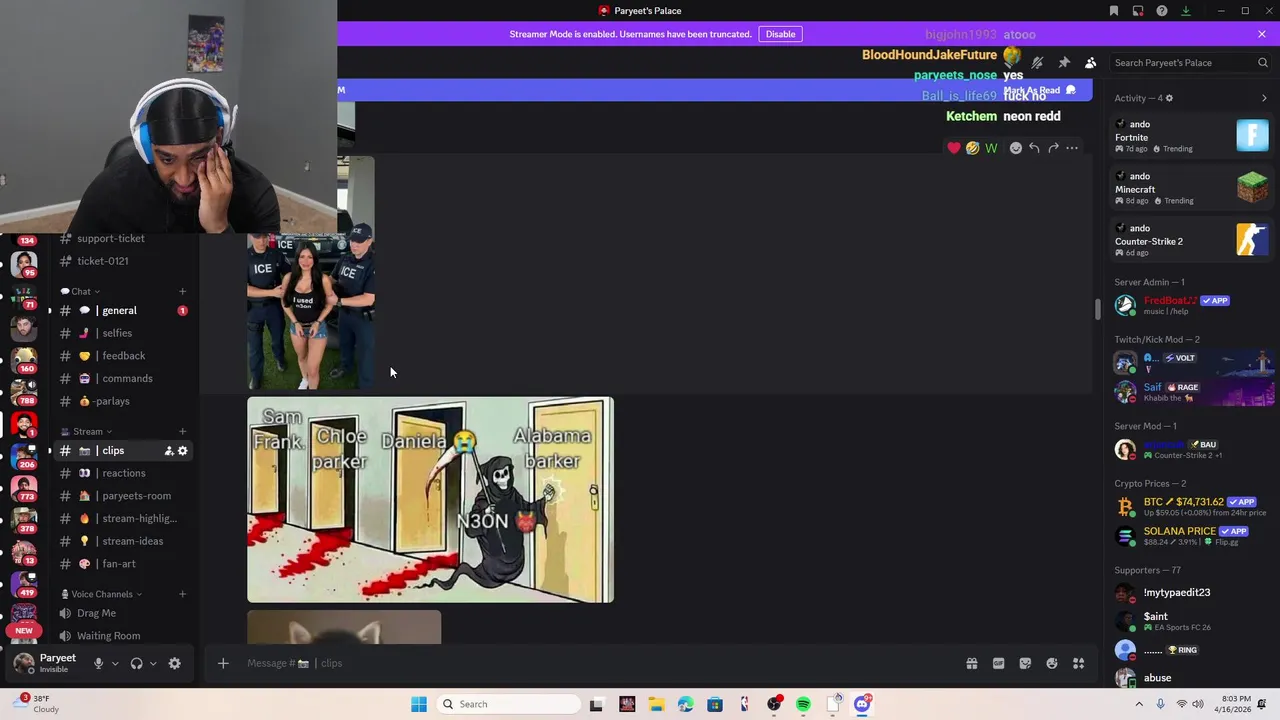The image size is (1280, 720).
Task: Toggle microphone mute in user panel
Action: coord(98,663)
